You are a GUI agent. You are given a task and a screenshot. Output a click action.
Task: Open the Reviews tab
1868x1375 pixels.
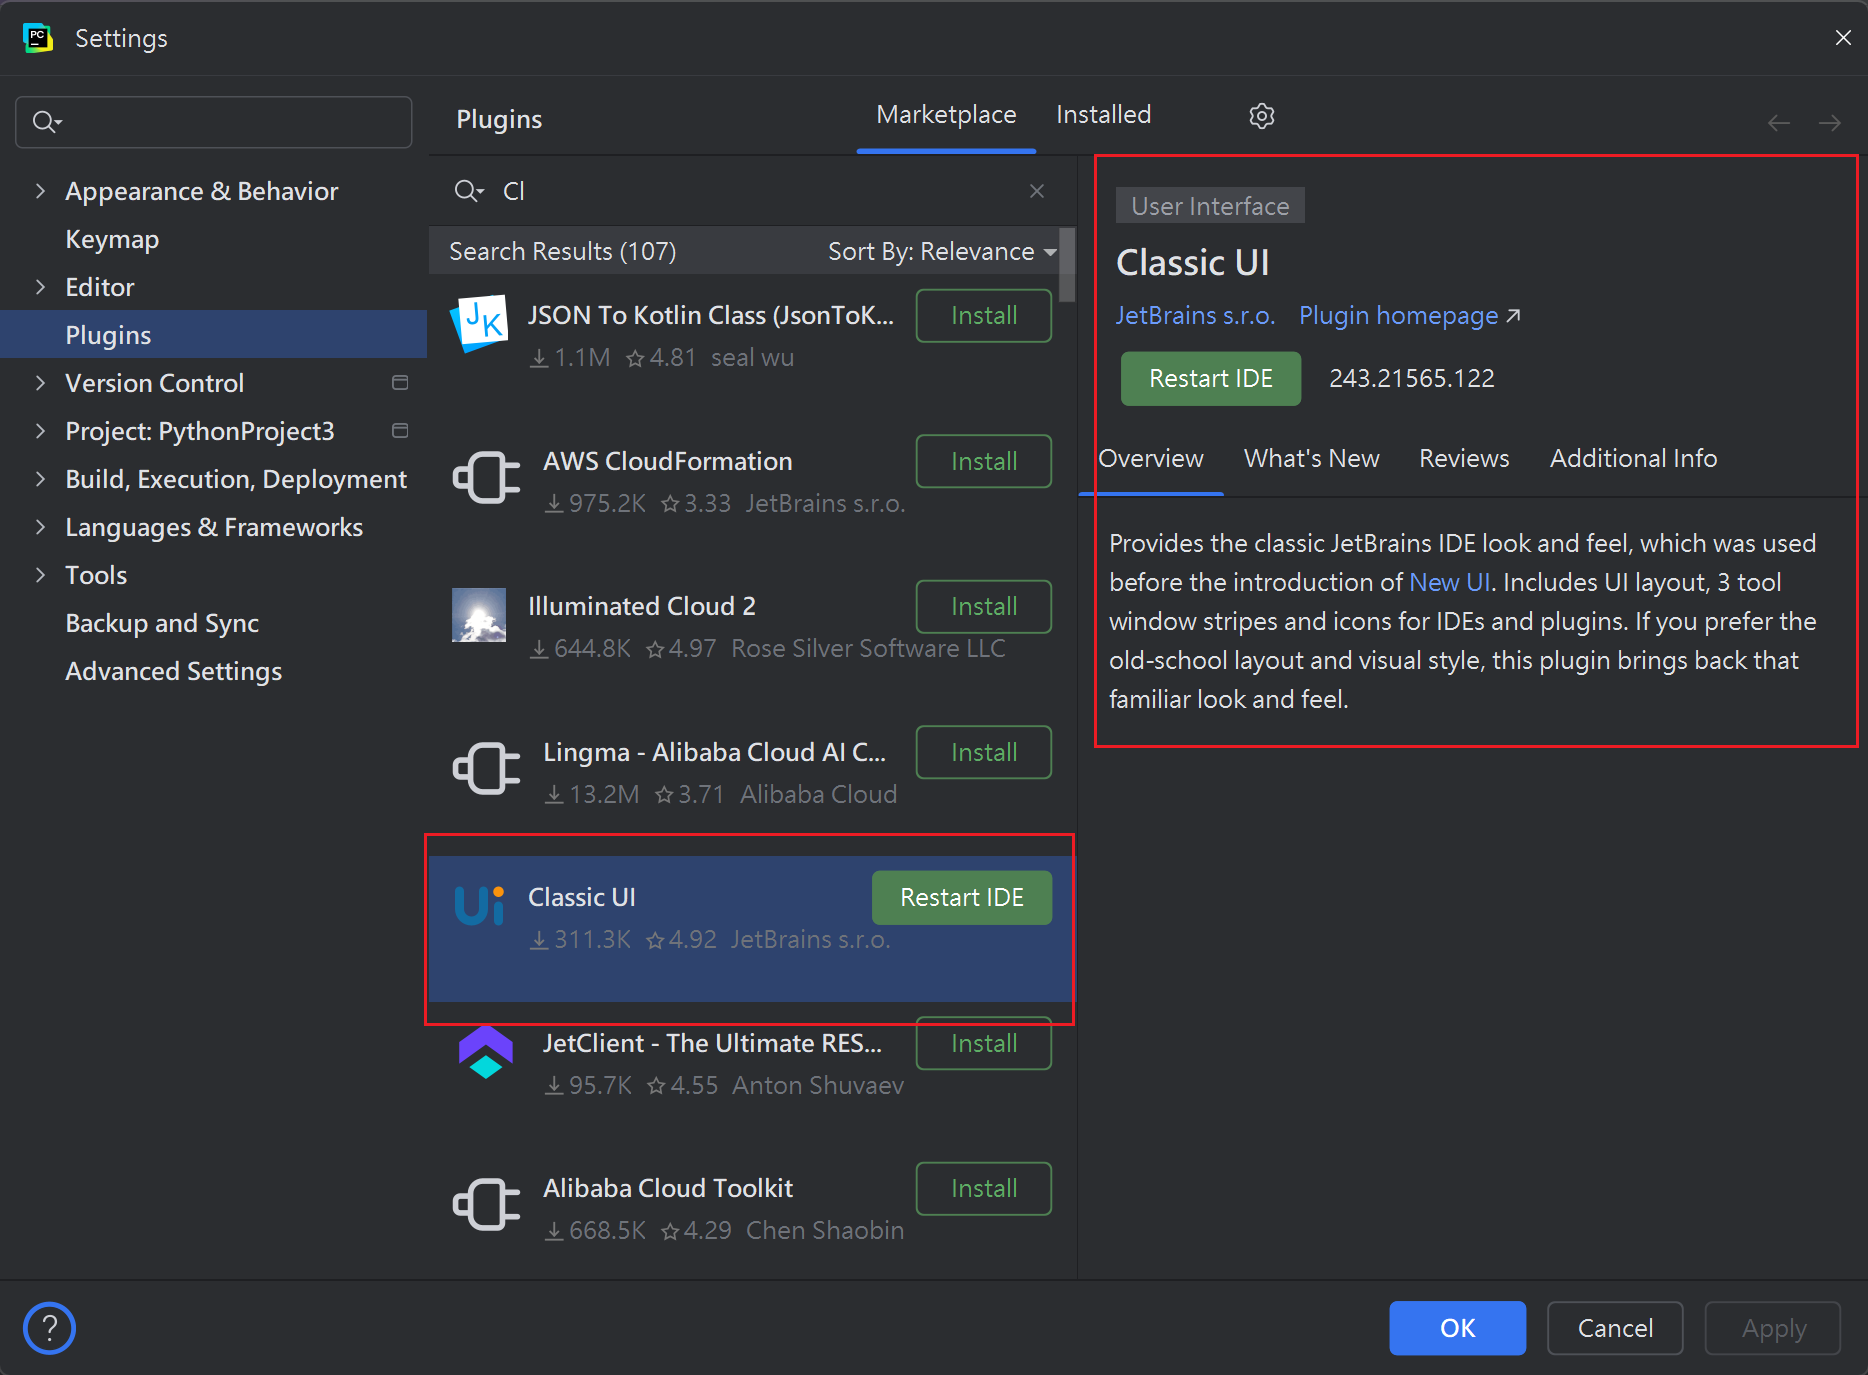click(x=1464, y=458)
